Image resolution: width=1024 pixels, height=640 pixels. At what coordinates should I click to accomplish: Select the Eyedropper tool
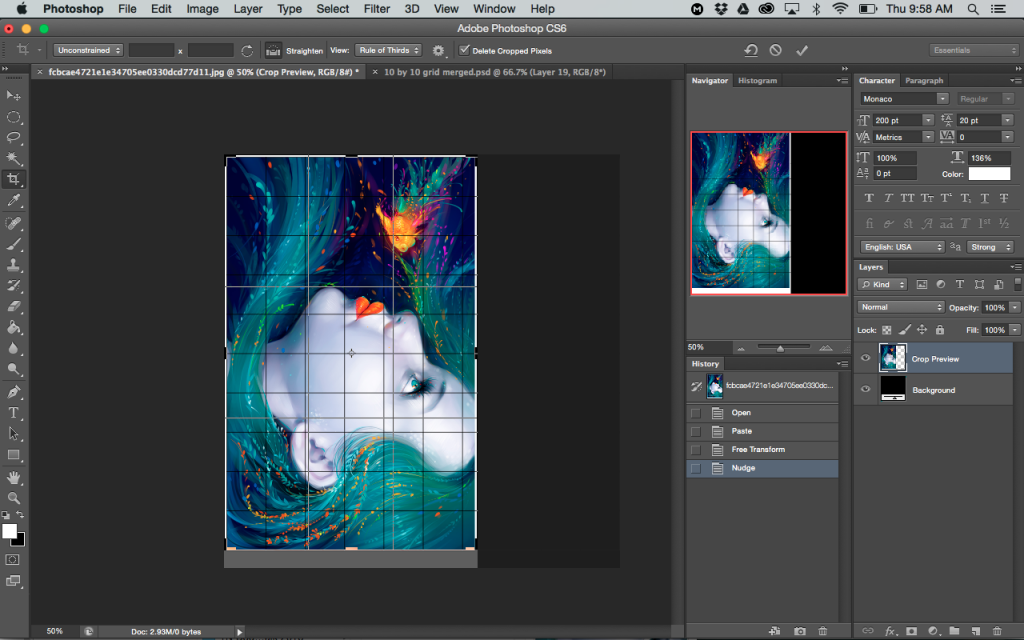click(x=13, y=200)
